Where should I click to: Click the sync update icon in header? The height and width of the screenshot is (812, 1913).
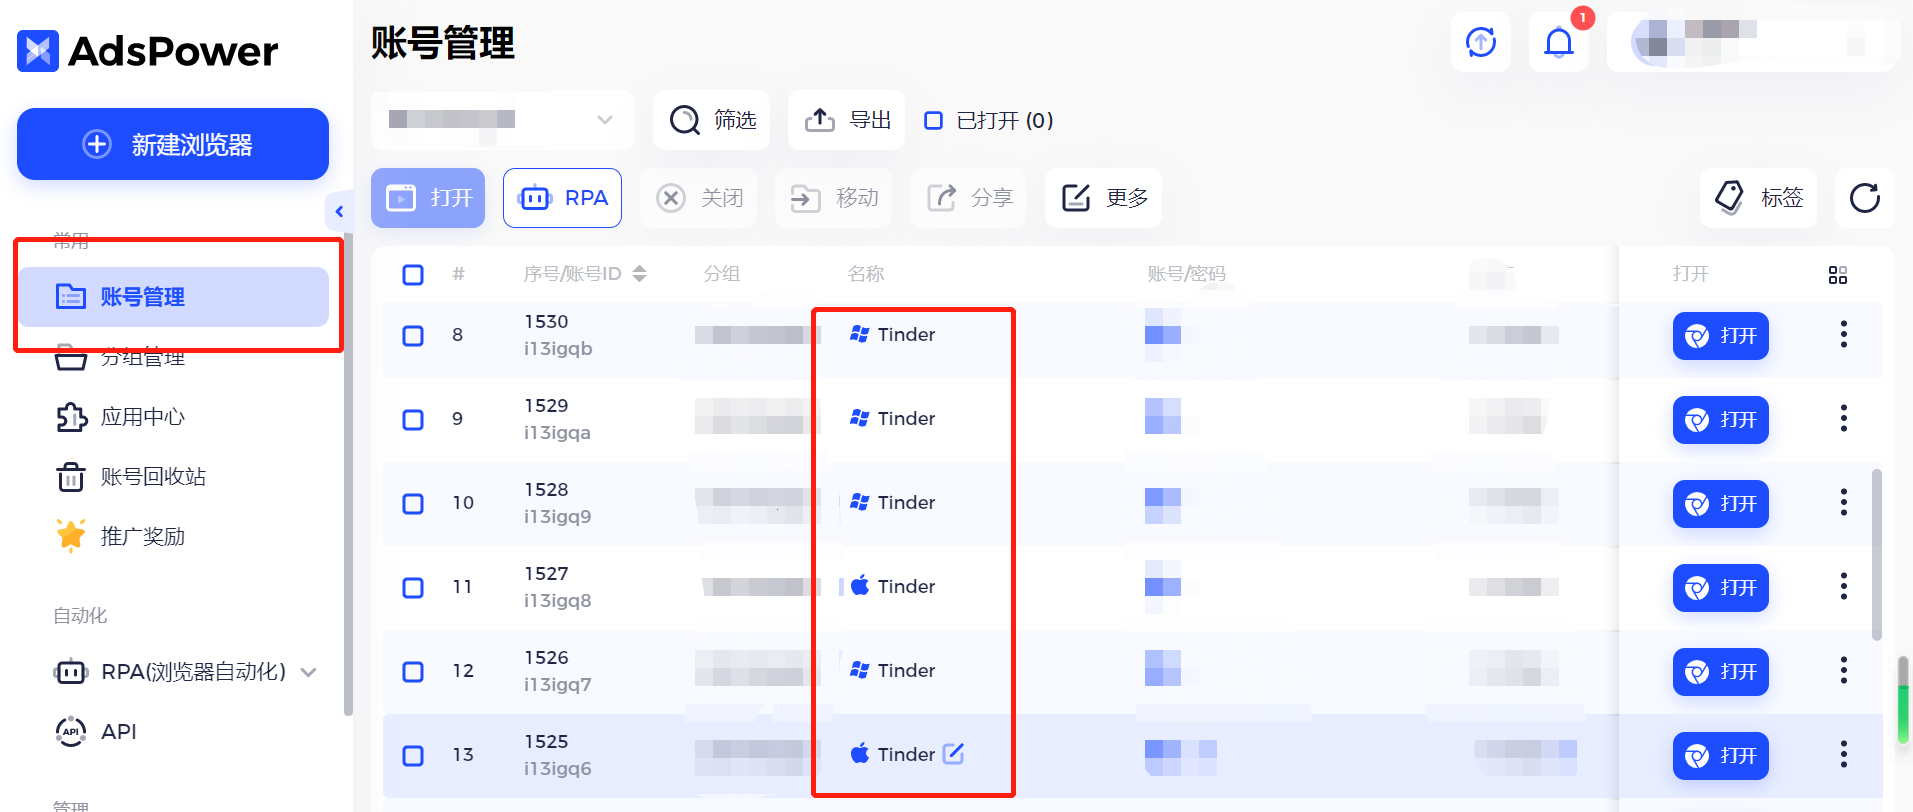tap(1481, 42)
